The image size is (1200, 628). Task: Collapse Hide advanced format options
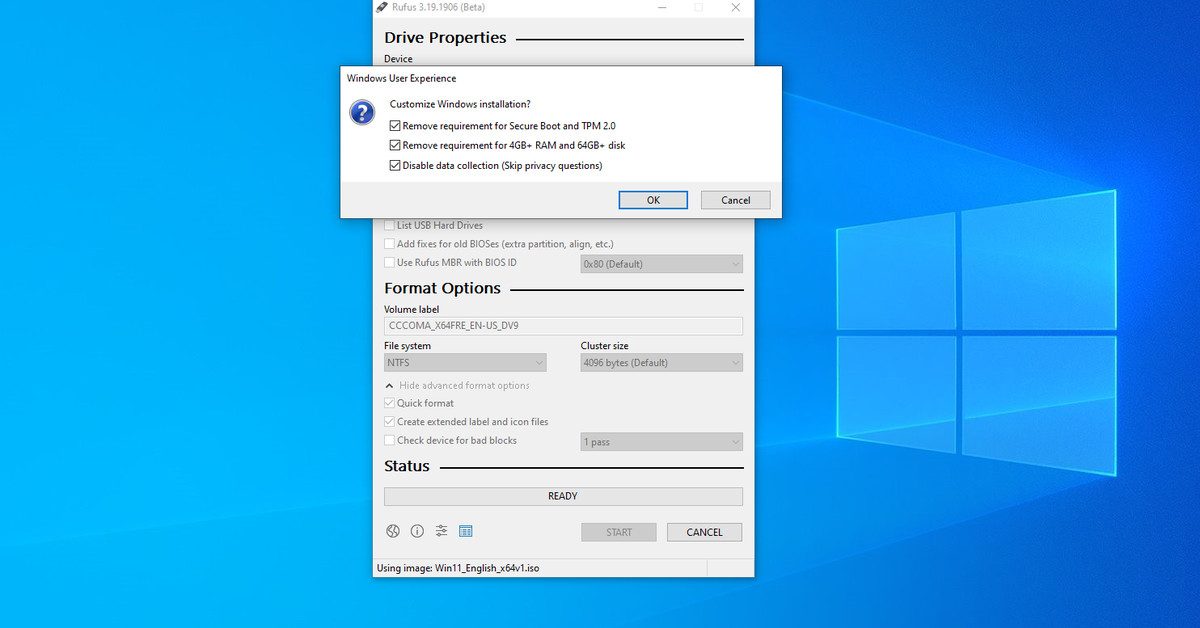pos(457,386)
